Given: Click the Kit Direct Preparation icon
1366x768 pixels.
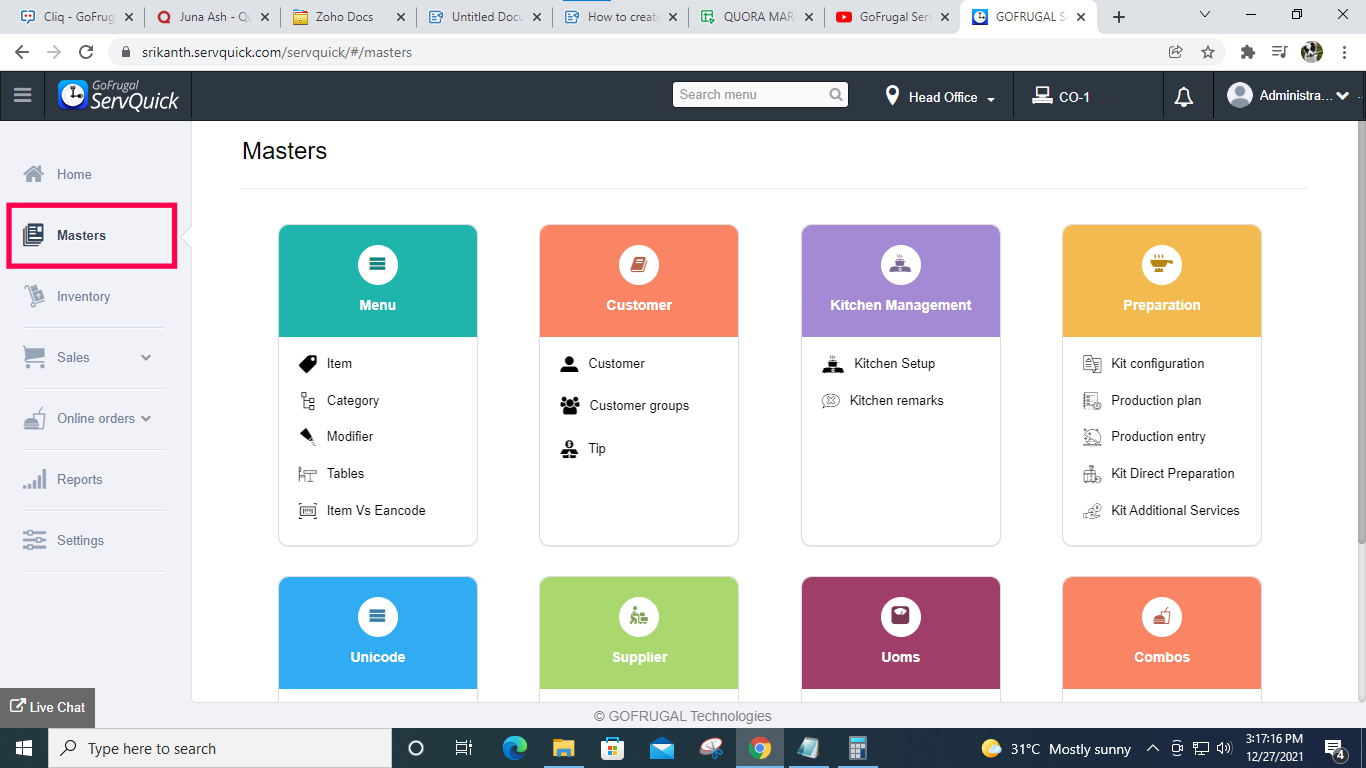Looking at the screenshot, I should tap(1092, 474).
